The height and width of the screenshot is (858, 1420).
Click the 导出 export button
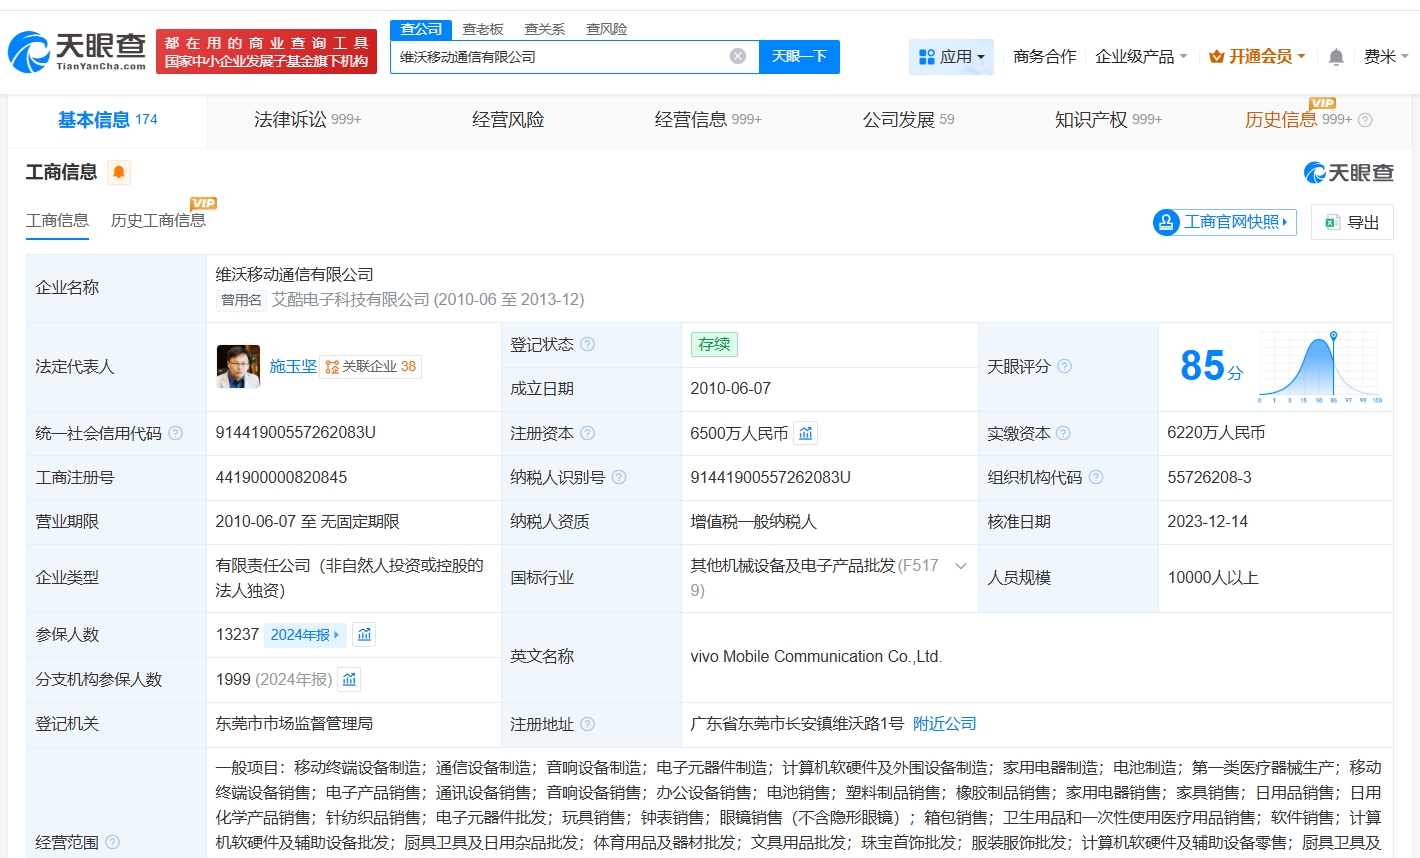[x=1352, y=222]
